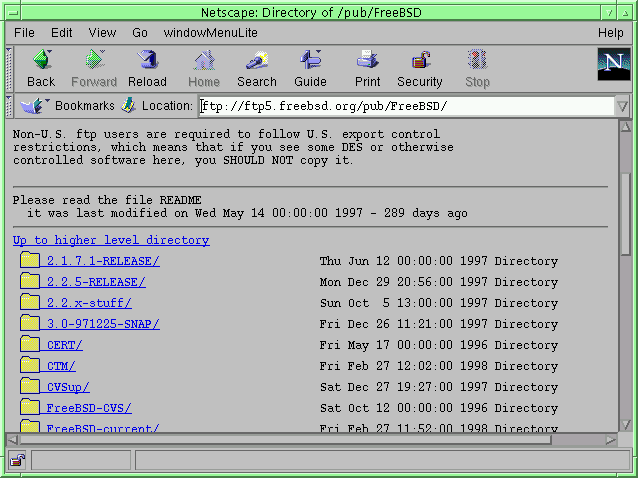This screenshot has width=638, height=478.
Task: Click date 'Fri Feb 27 12:02:00 1998'
Action: click(403, 366)
